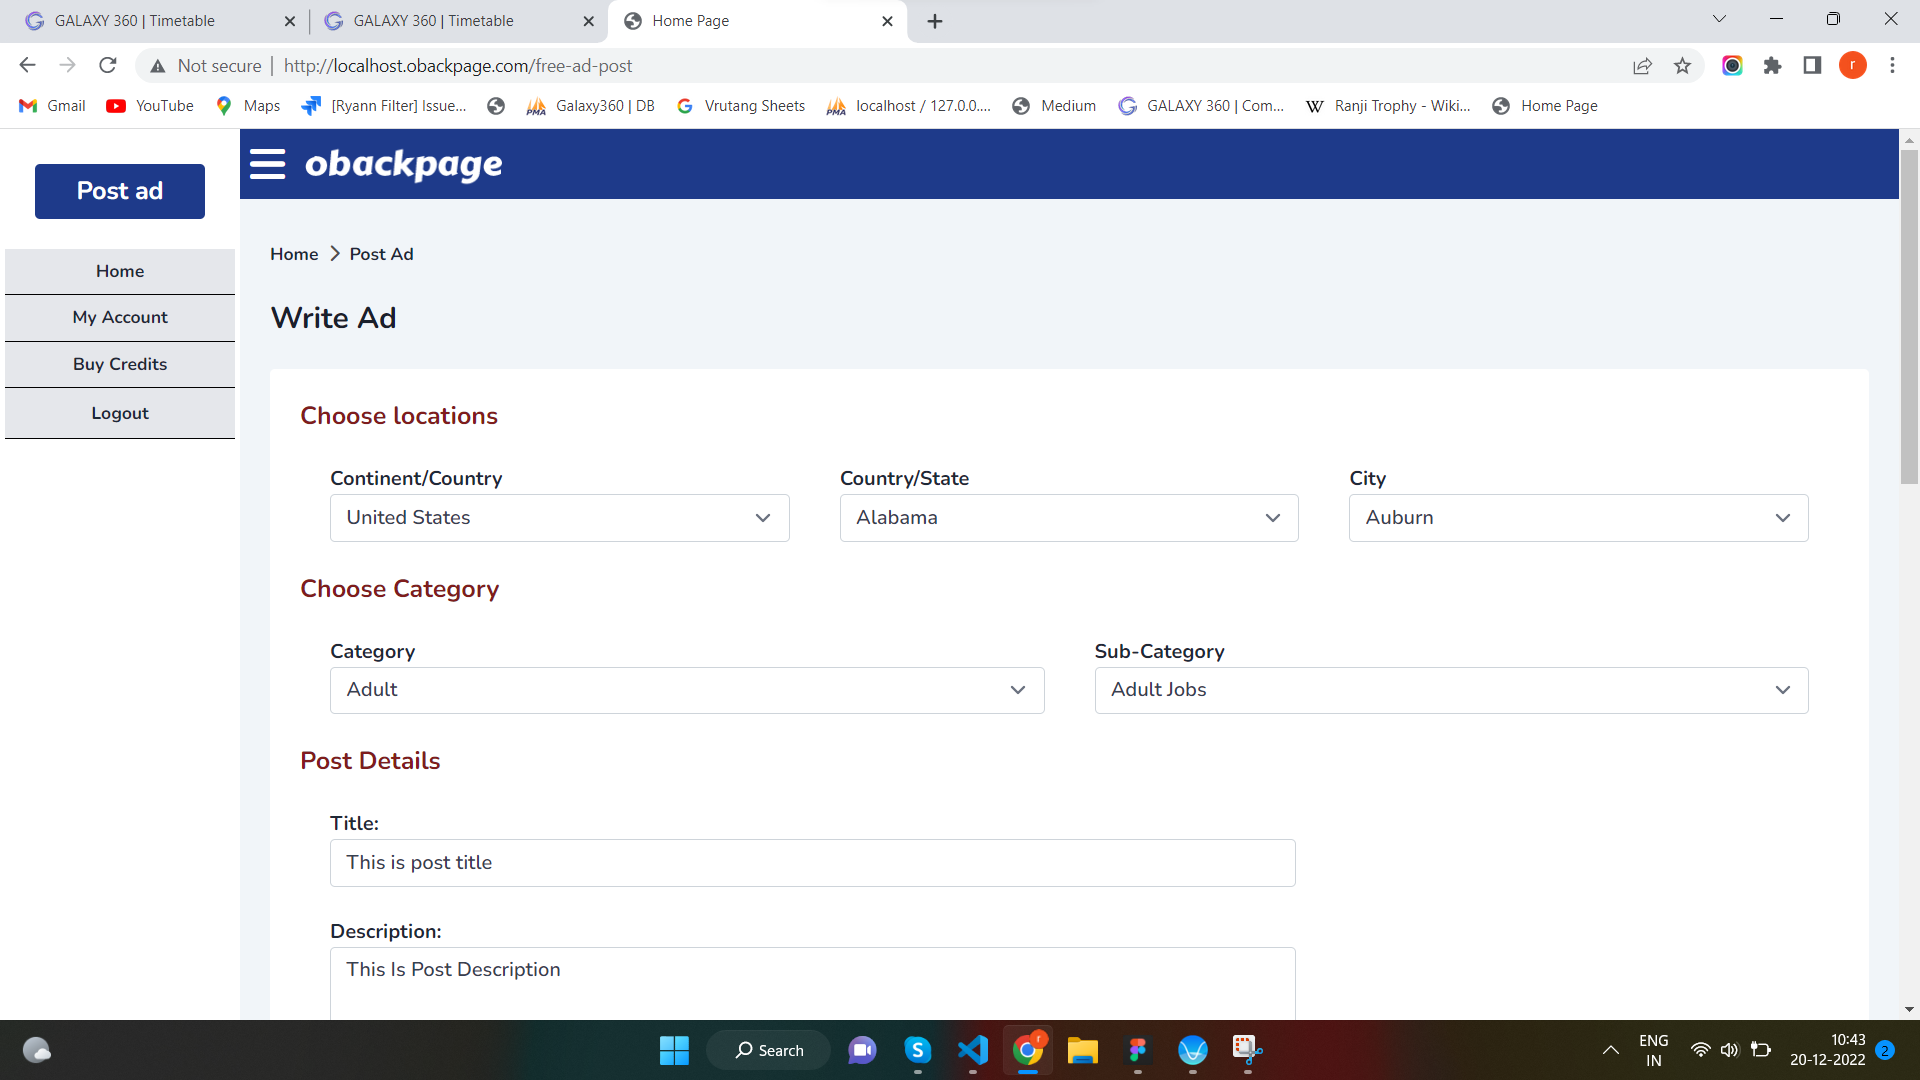
Task: Open the obackpage hamburger menu
Action: click(267, 164)
